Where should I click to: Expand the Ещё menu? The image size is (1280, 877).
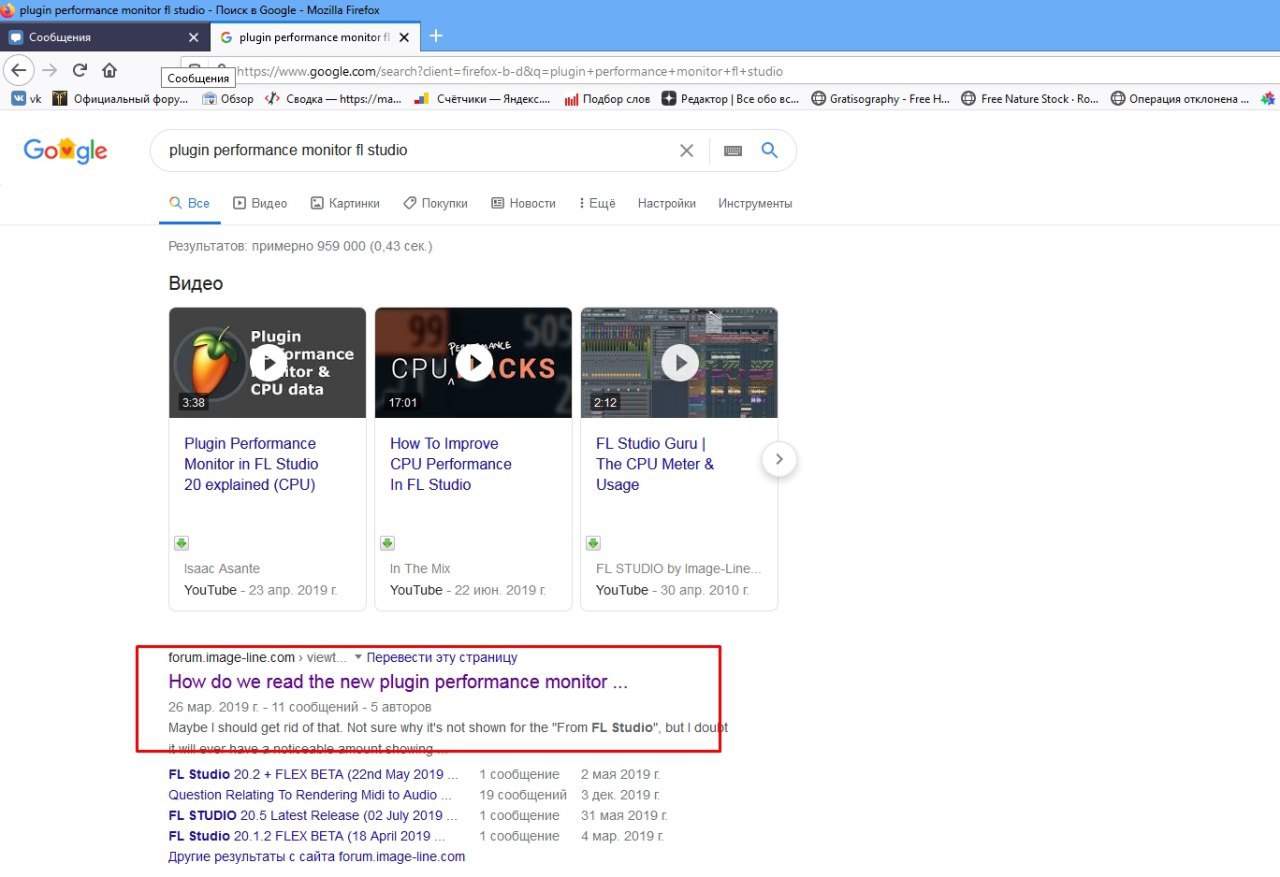tap(597, 203)
